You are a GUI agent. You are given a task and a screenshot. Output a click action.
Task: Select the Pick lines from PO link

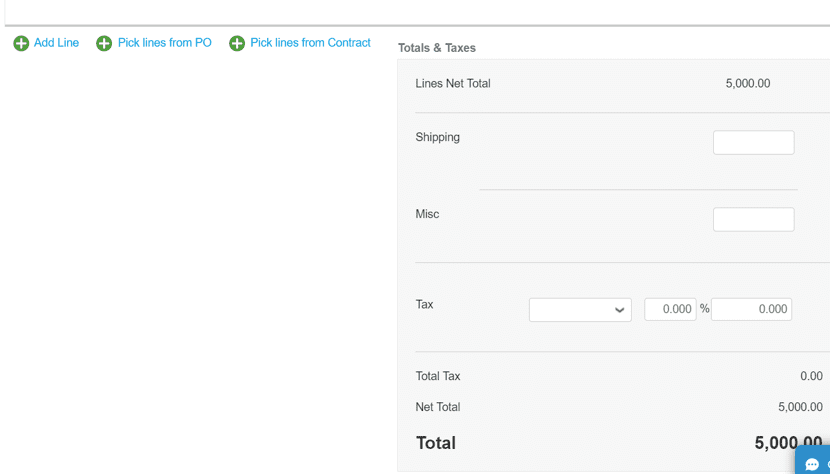(x=165, y=43)
